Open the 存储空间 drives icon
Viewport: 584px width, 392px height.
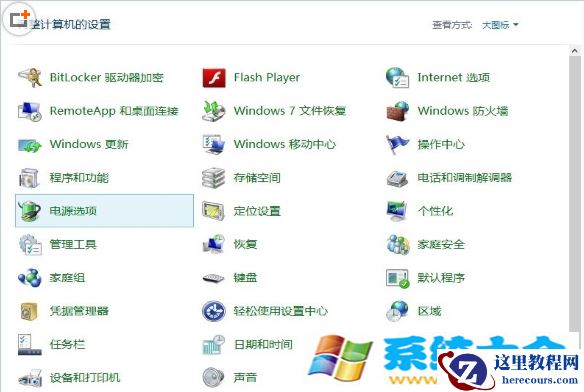click(x=214, y=178)
